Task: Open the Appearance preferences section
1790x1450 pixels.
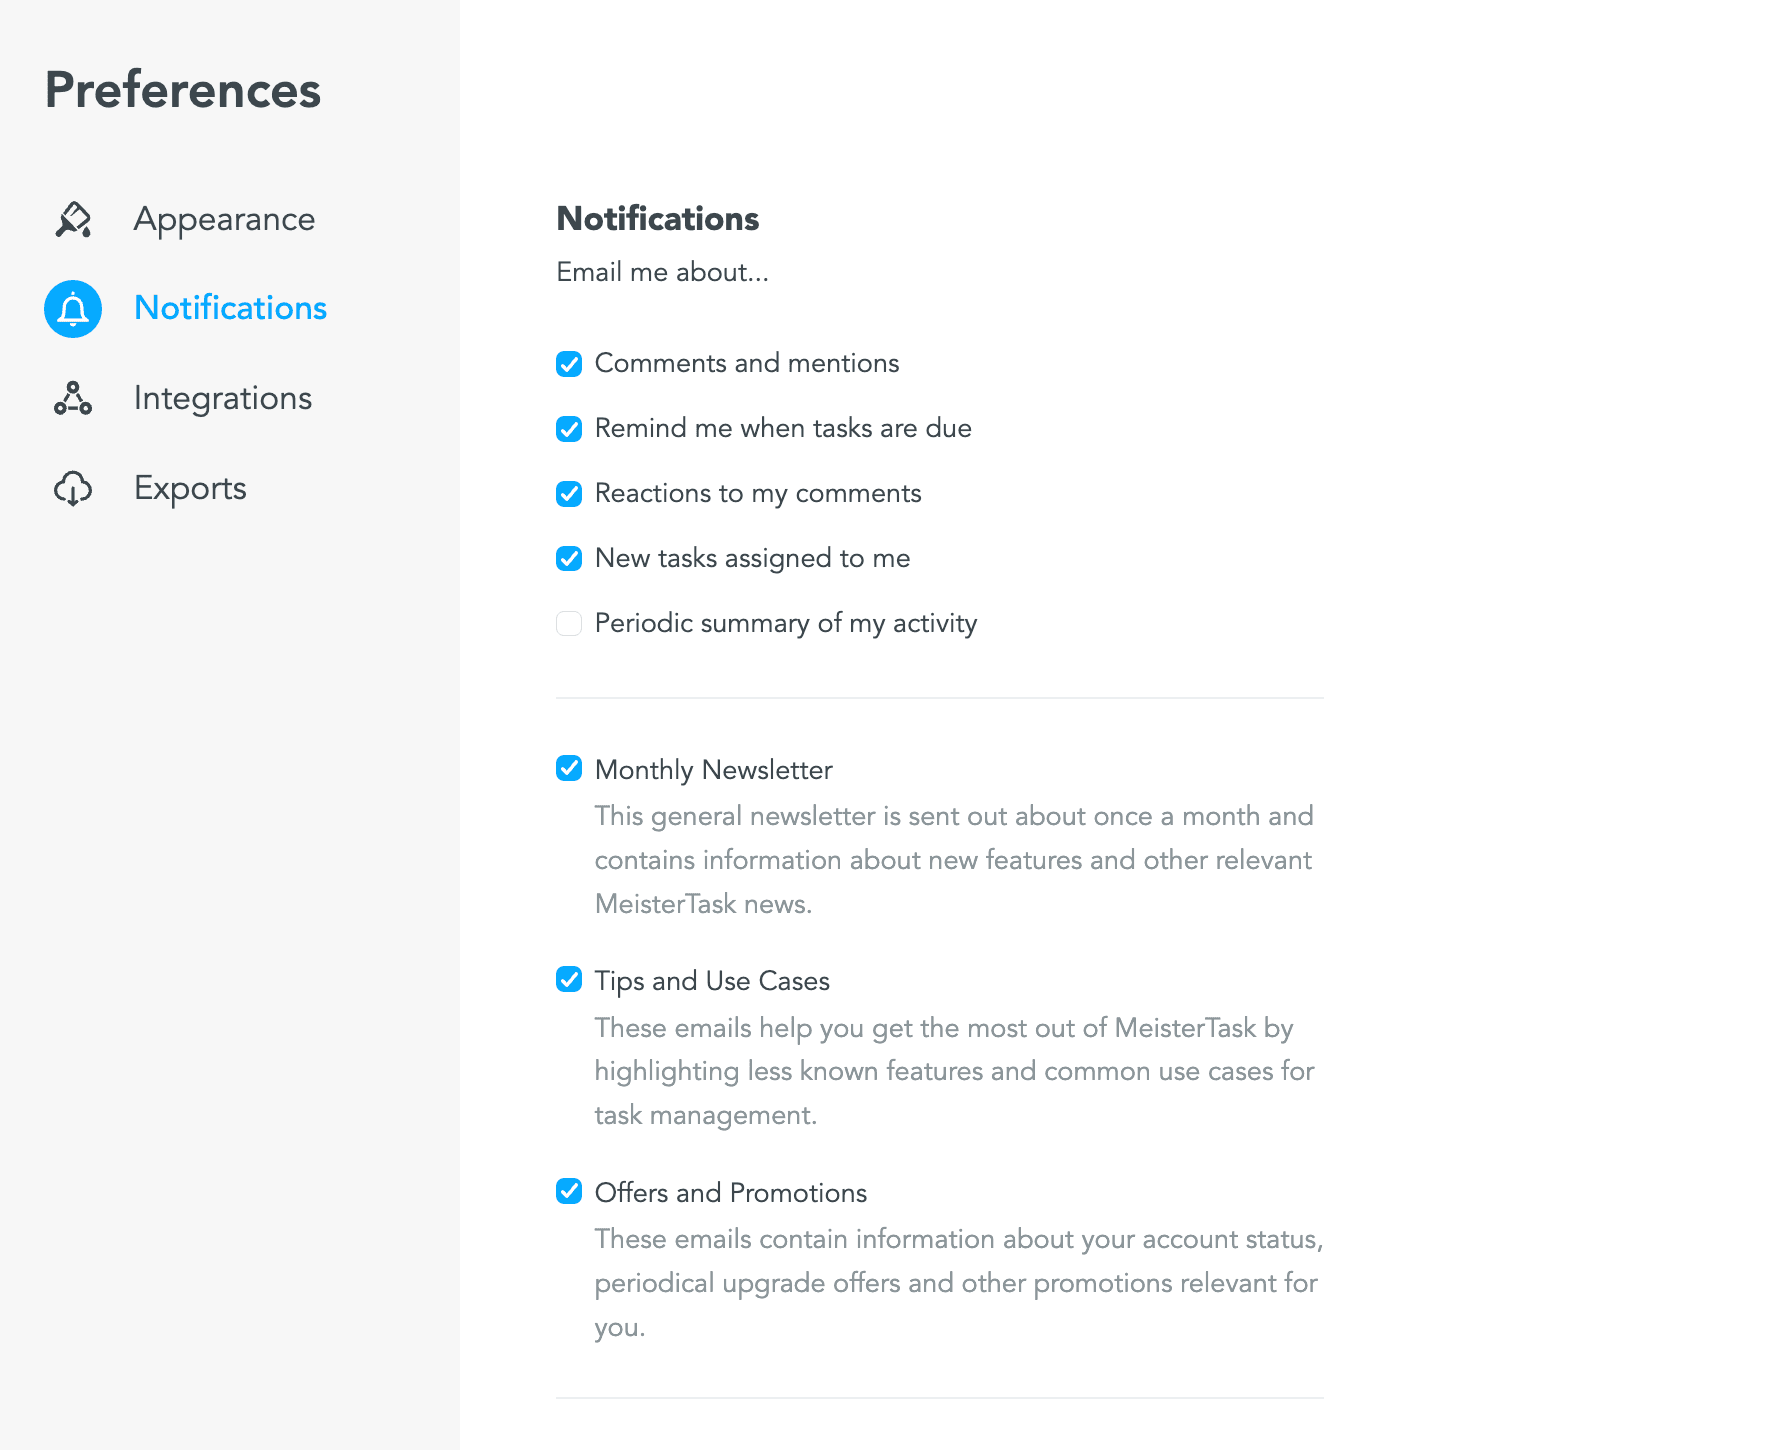Action: pos(224,219)
